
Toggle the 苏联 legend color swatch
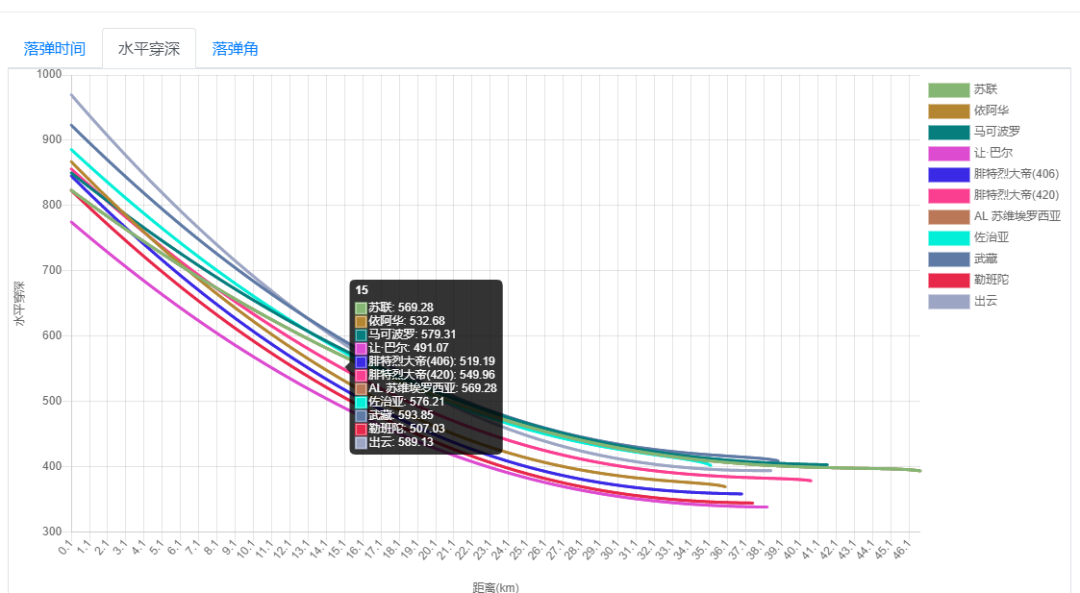(x=948, y=90)
